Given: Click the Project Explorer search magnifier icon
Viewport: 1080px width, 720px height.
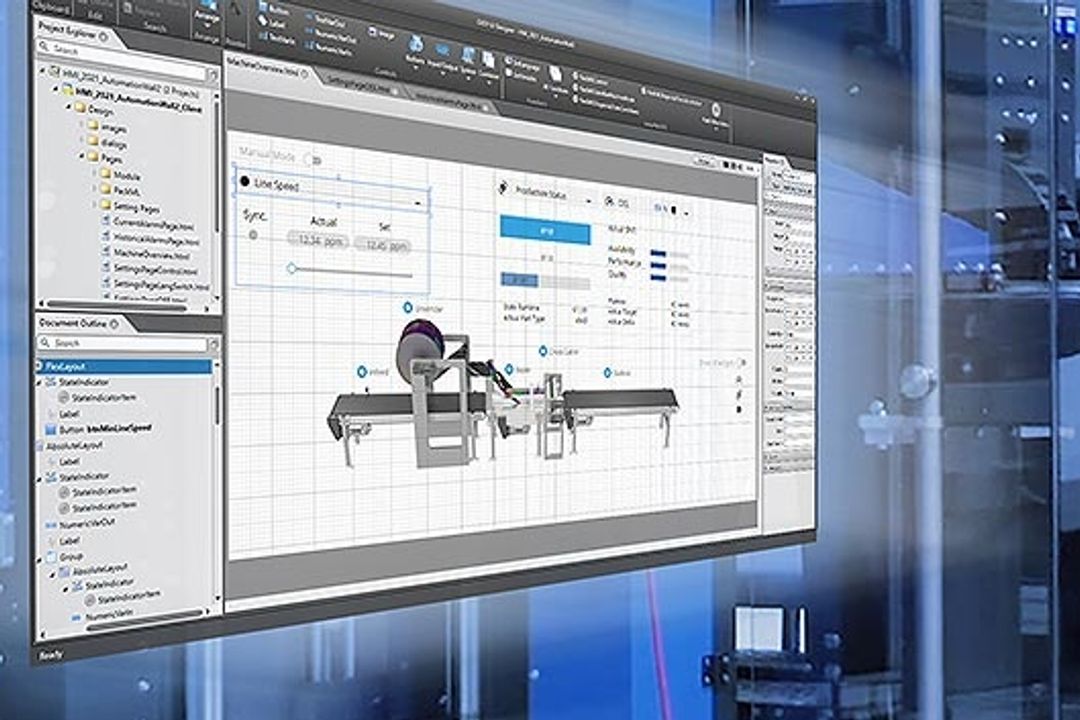Looking at the screenshot, I should [x=44, y=47].
